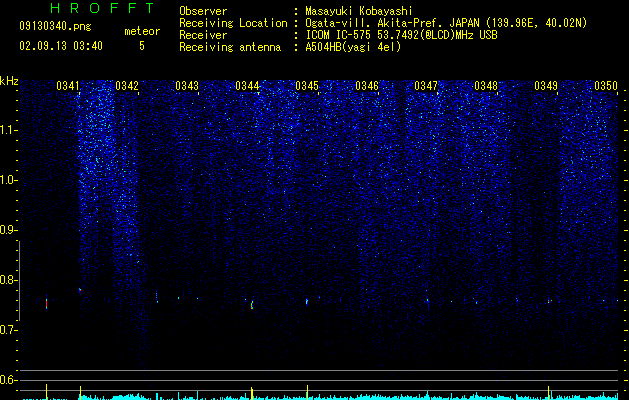Click the meteor echo at 0344

[252, 305]
